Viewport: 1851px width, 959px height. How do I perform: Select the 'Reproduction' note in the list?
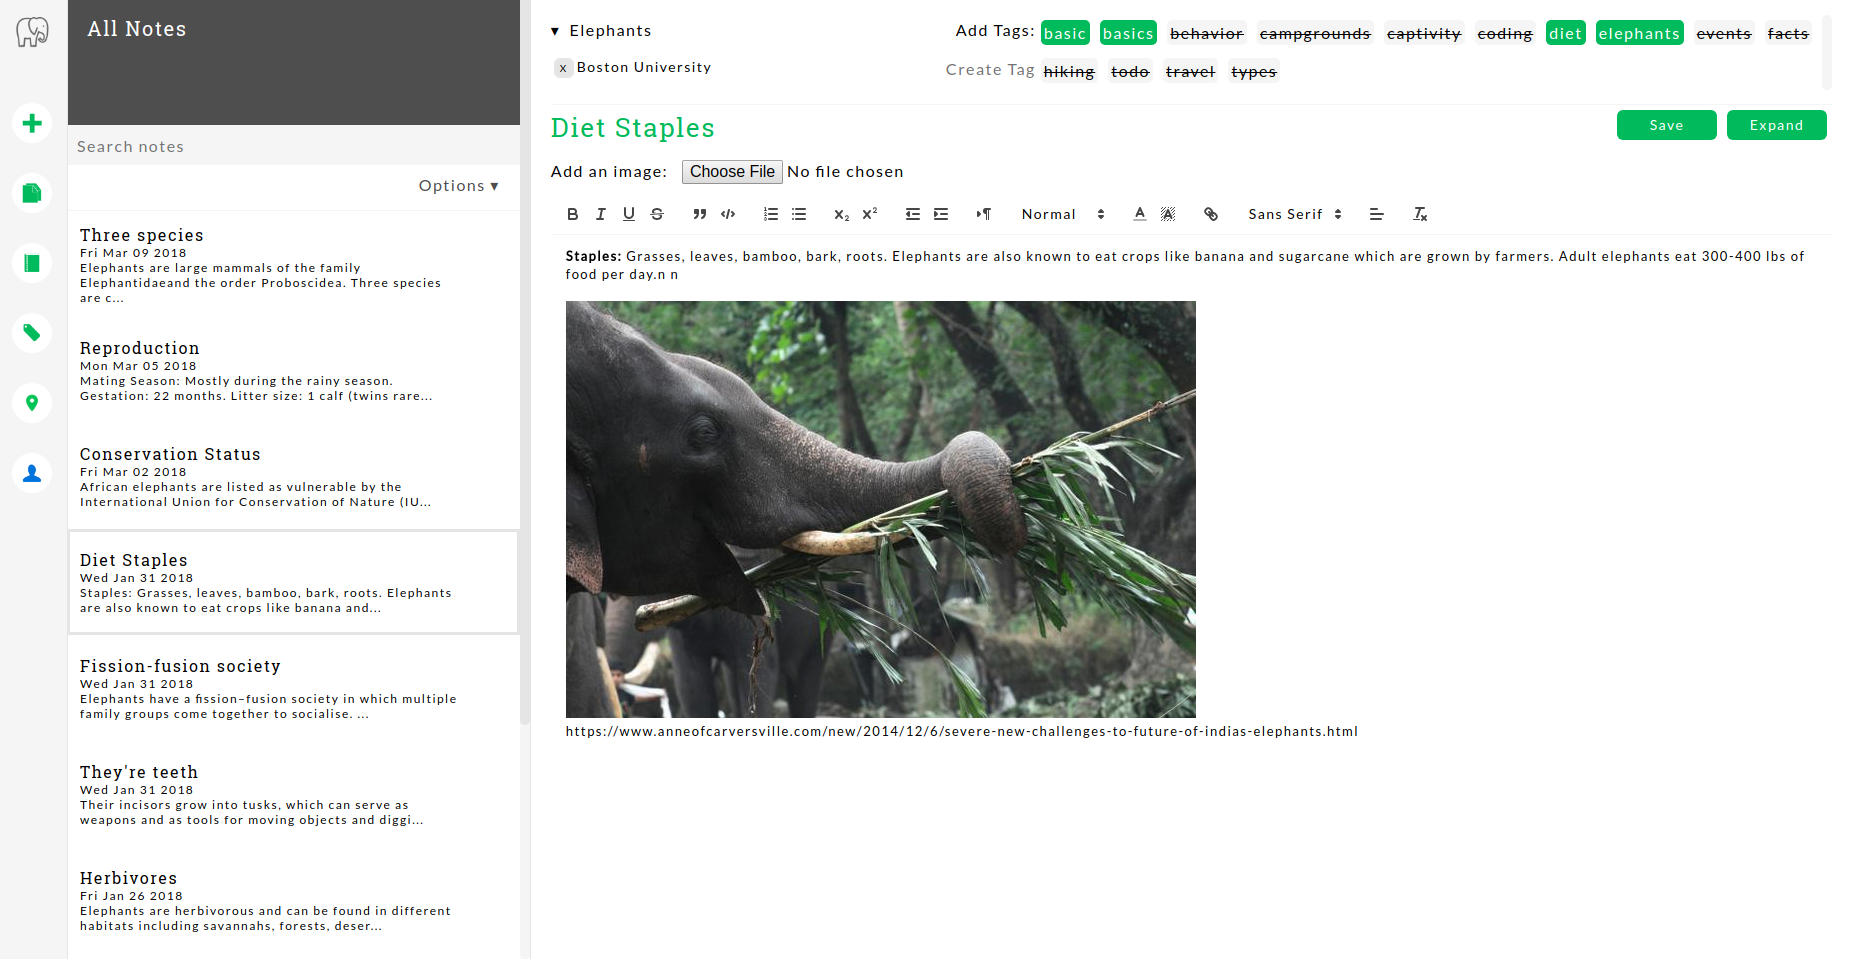tap(140, 348)
